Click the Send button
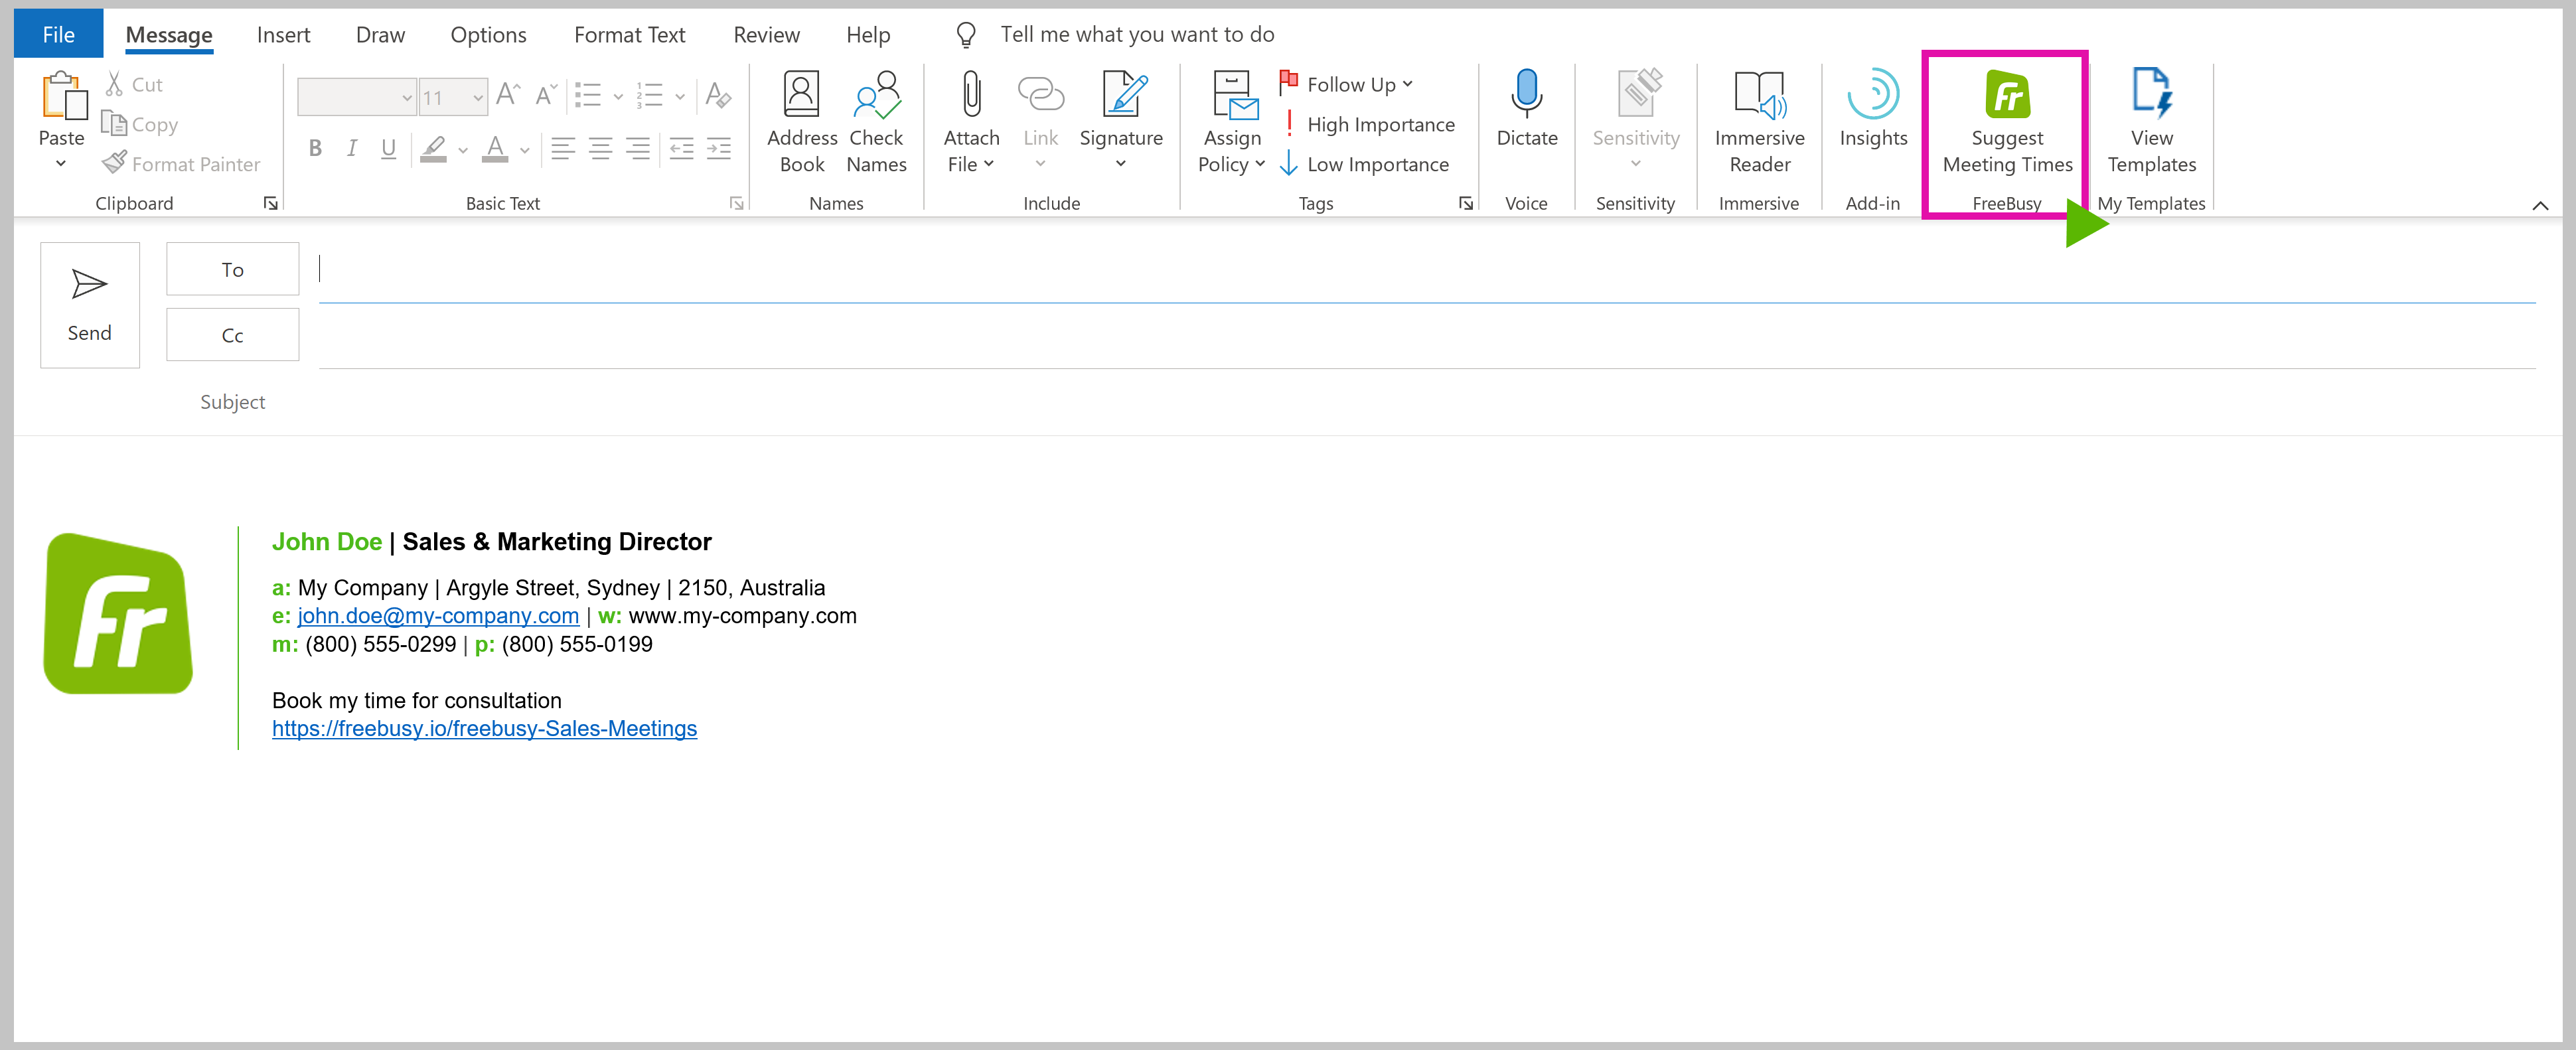The width and height of the screenshot is (2576, 1050). pos(89,304)
